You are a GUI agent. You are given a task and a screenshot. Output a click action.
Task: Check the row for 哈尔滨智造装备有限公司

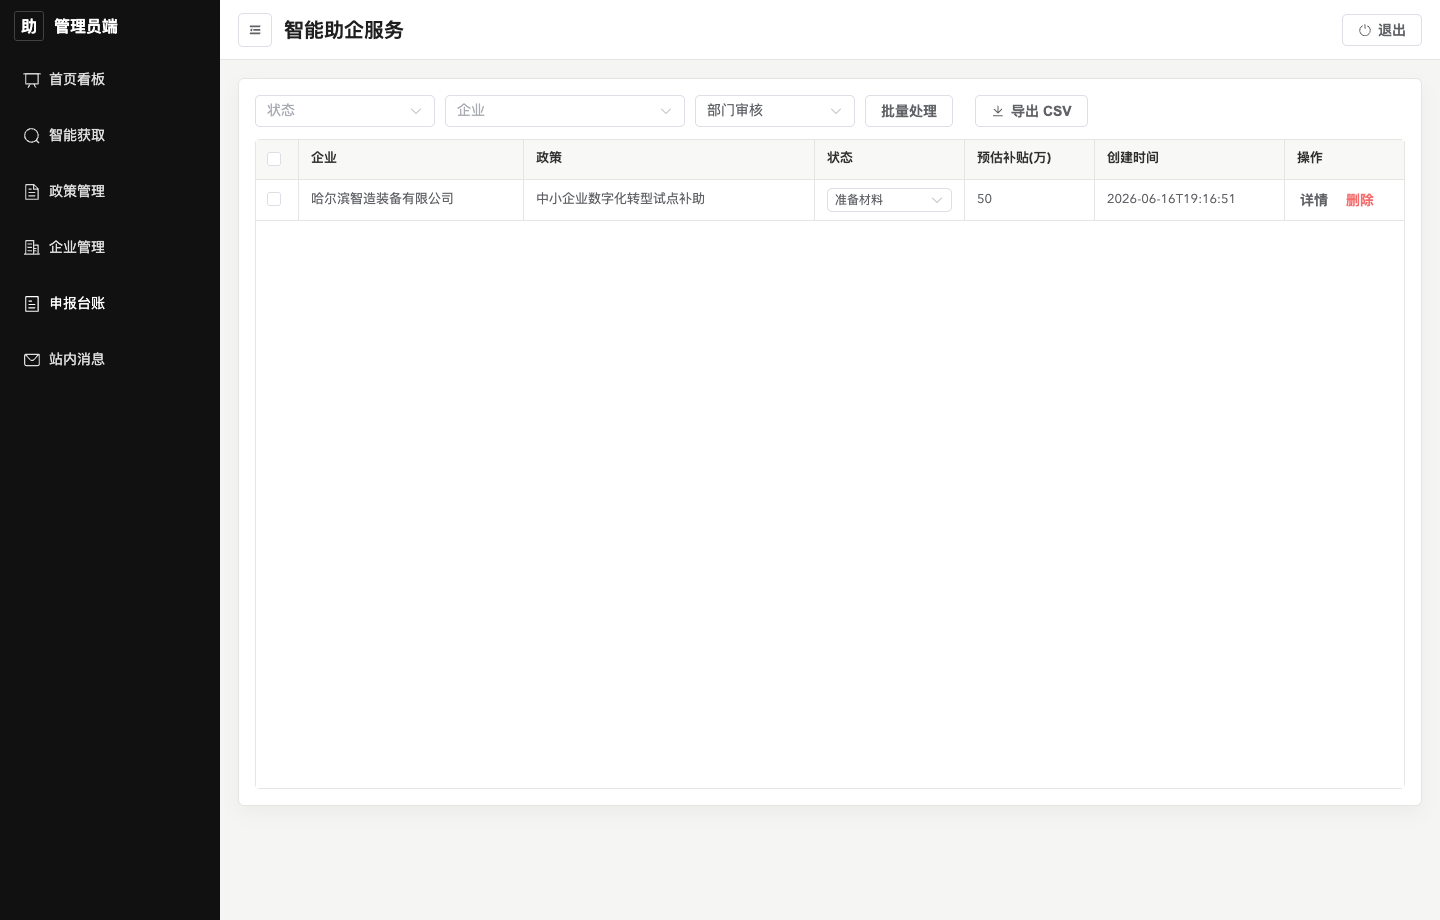274,199
